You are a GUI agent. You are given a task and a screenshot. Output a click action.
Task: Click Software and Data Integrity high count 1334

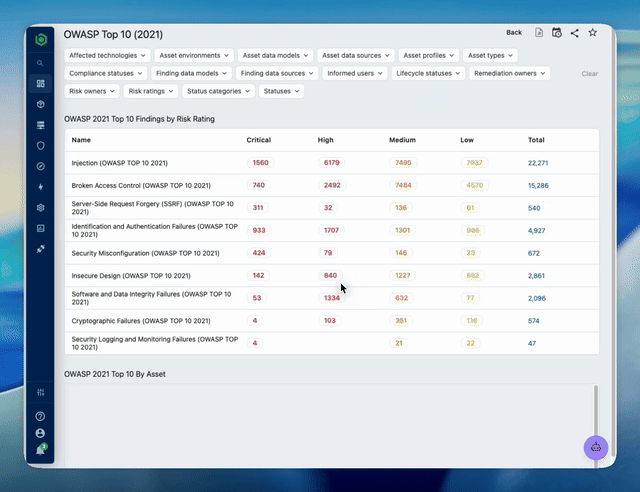click(332, 298)
